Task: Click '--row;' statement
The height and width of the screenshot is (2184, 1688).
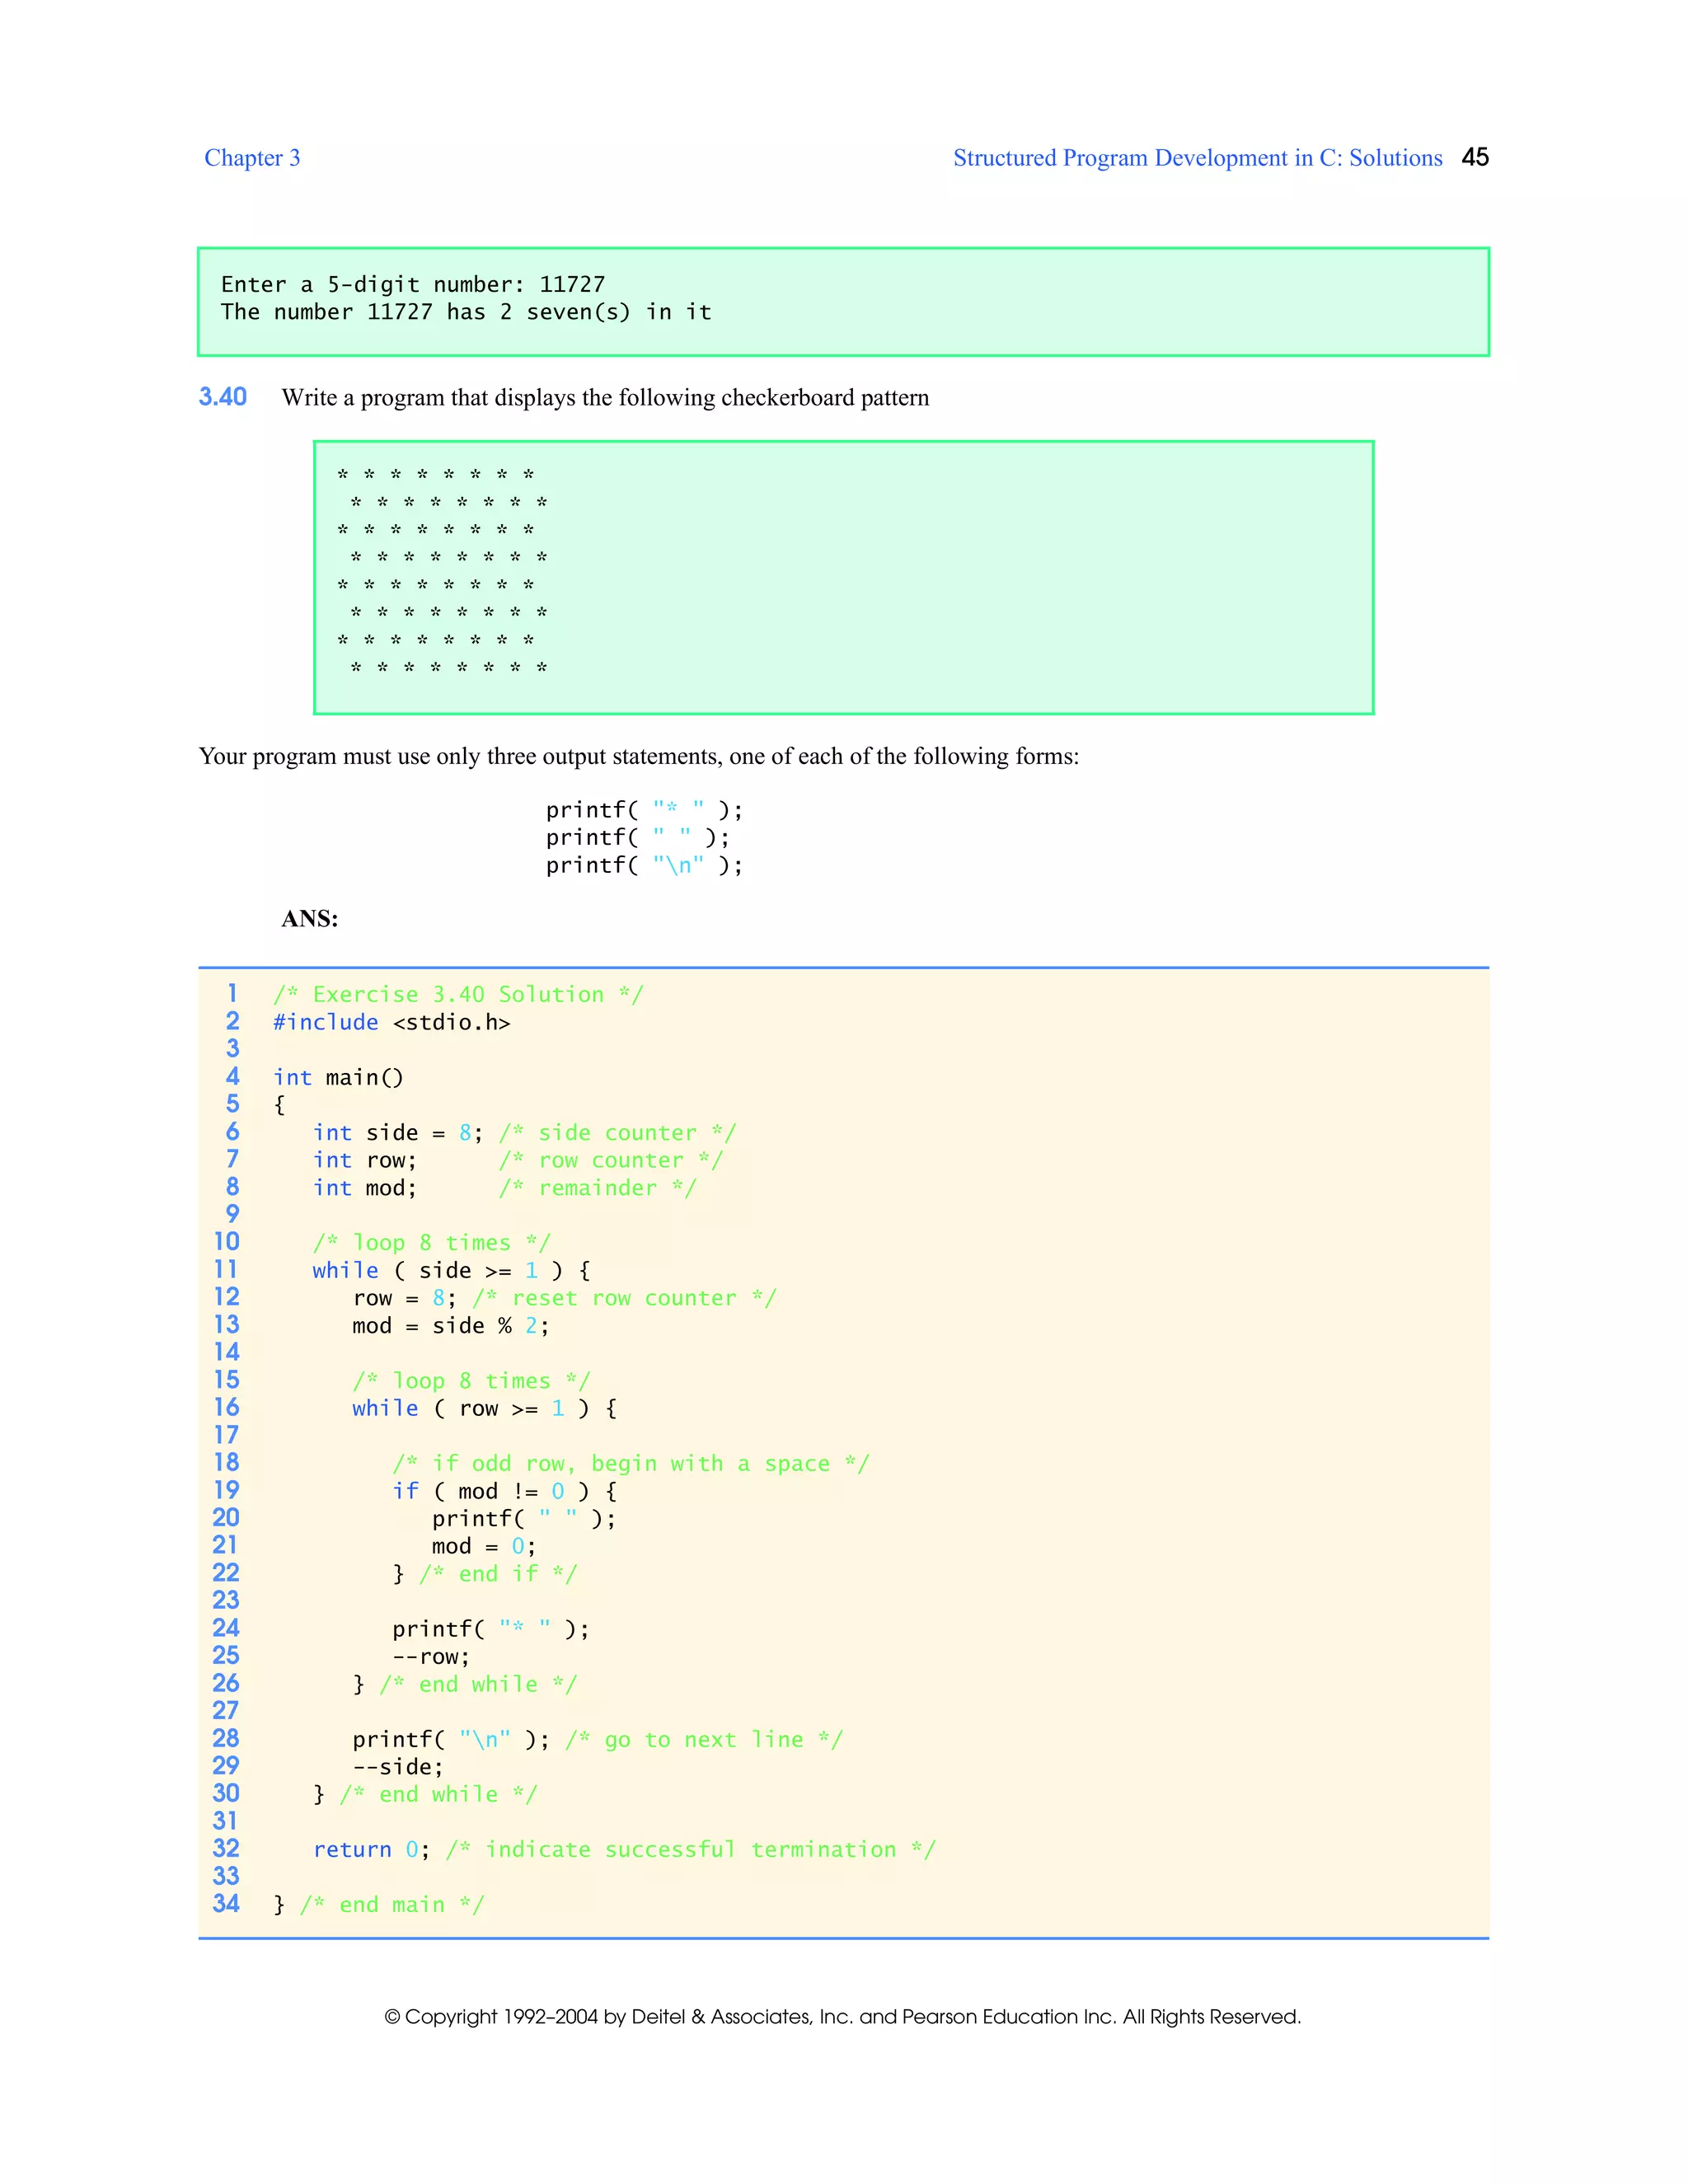Action: point(431,1657)
